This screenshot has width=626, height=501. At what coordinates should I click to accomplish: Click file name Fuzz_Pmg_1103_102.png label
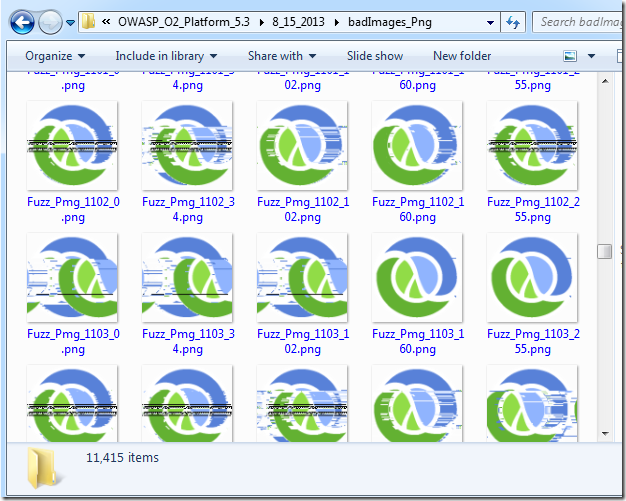pyautogui.click(x=303, y=341)
